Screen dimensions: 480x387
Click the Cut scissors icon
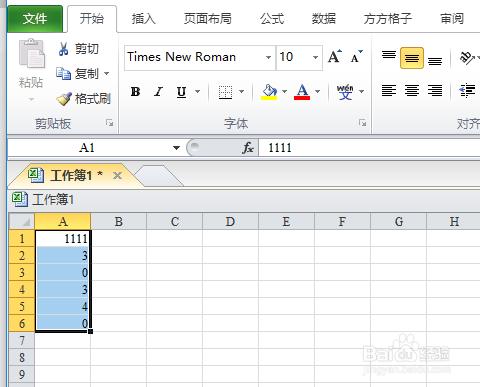click(63, 49)
